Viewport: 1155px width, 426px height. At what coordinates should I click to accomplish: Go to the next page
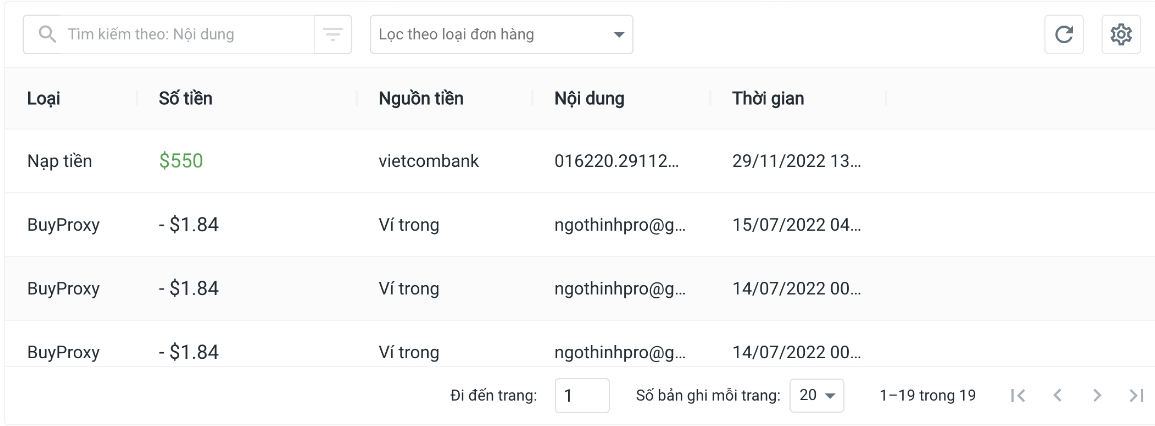click(x=1097, y=396)
